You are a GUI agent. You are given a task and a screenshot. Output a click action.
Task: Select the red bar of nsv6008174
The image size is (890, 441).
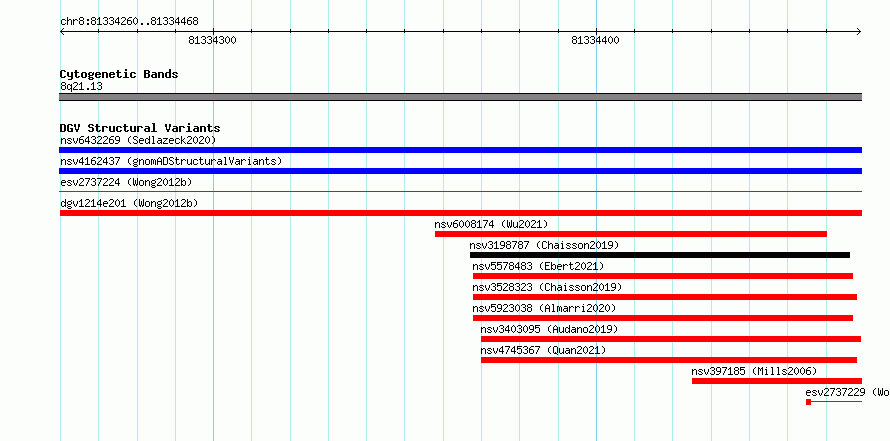pyautogui.click(x=631, y=234)
